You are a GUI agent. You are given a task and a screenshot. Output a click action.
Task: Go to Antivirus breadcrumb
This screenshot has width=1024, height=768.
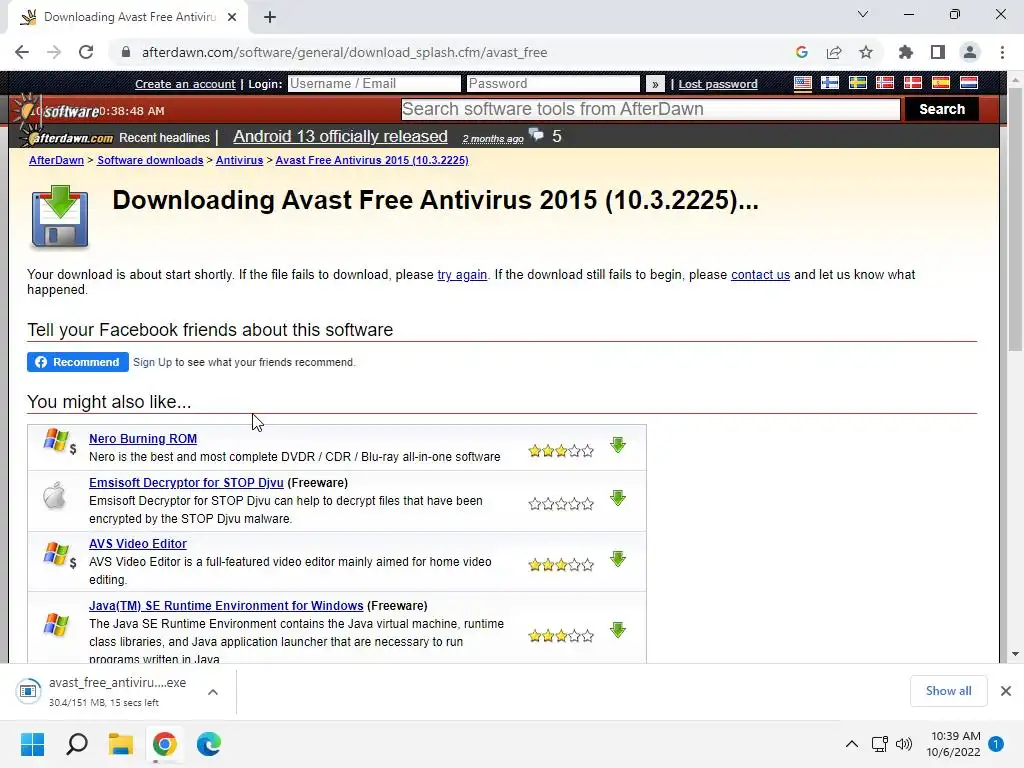tap(239, 160)
